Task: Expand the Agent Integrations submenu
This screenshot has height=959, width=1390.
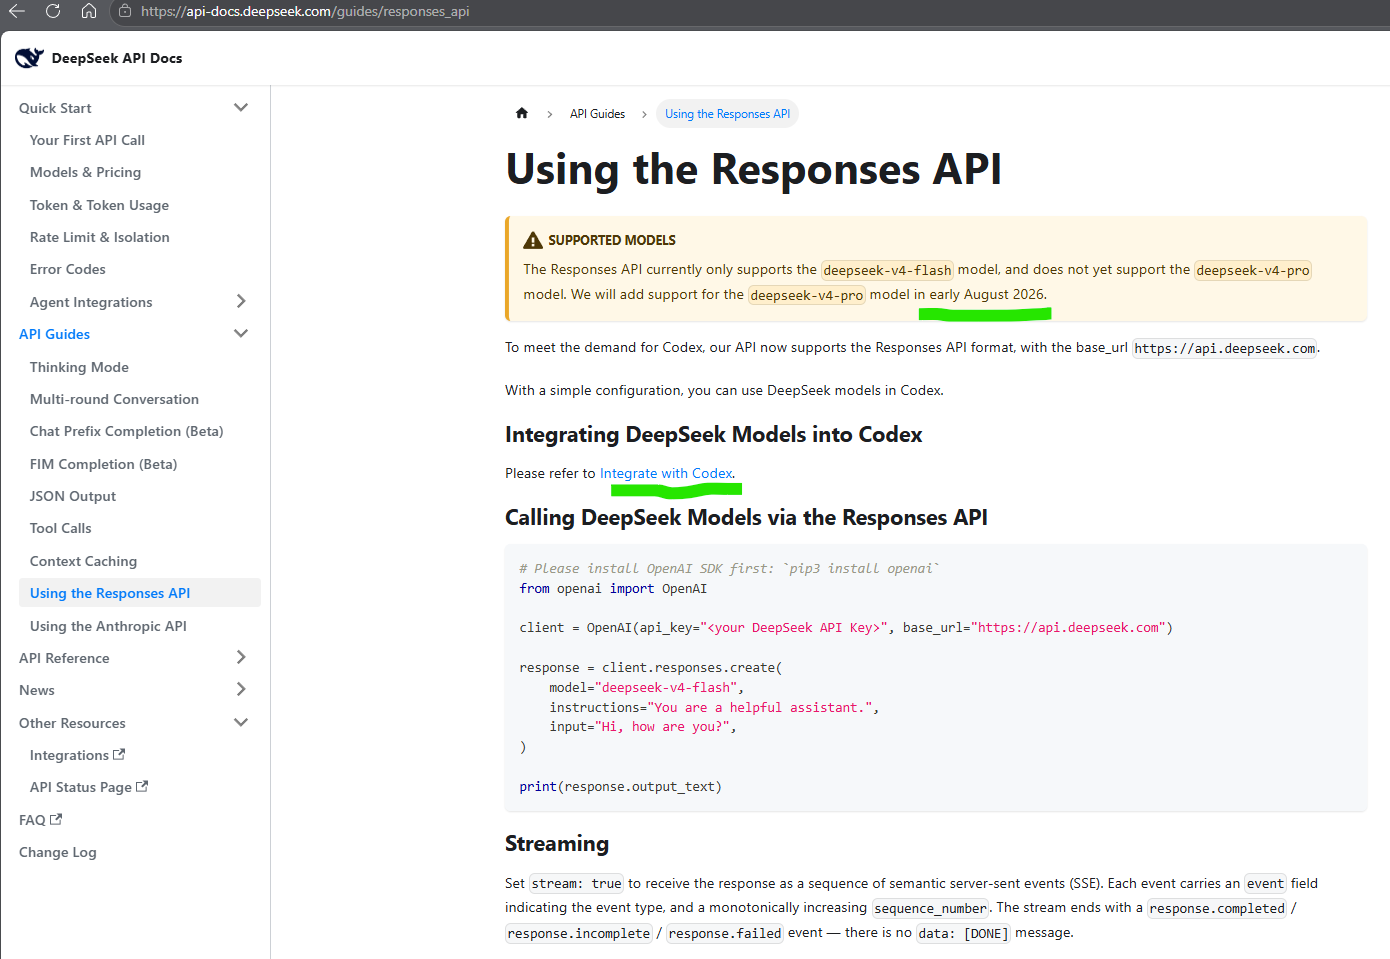Action: click(241, 301)
